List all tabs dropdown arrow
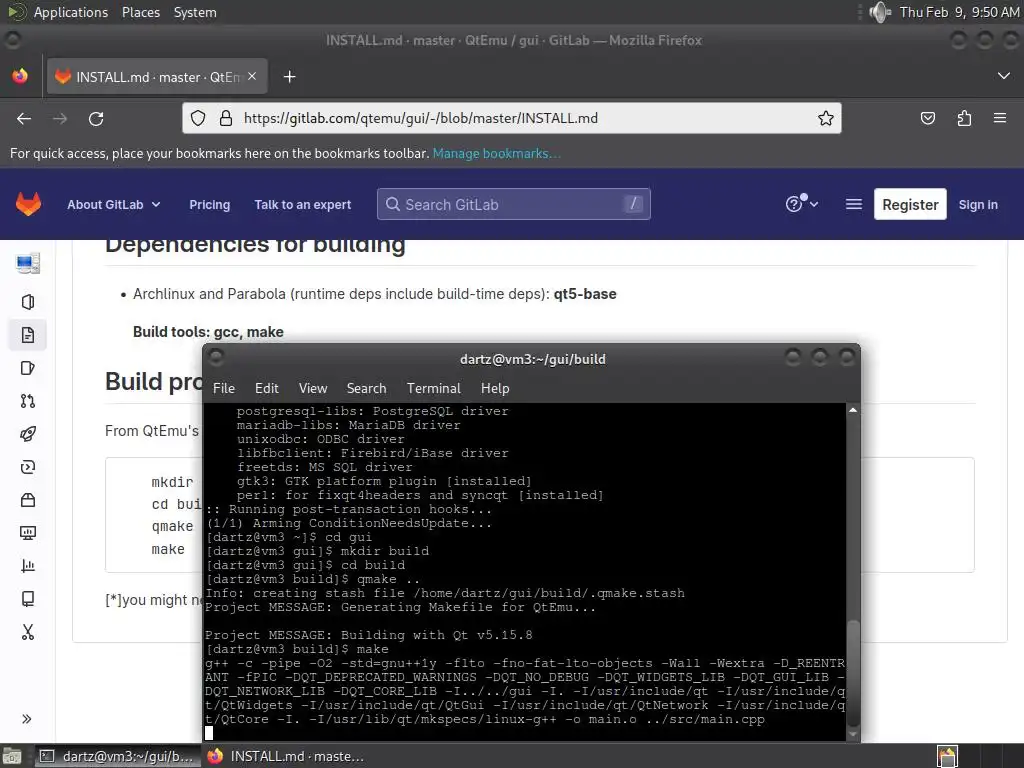This screenshot has width=1024, height=768. (x=1004, y=76)
